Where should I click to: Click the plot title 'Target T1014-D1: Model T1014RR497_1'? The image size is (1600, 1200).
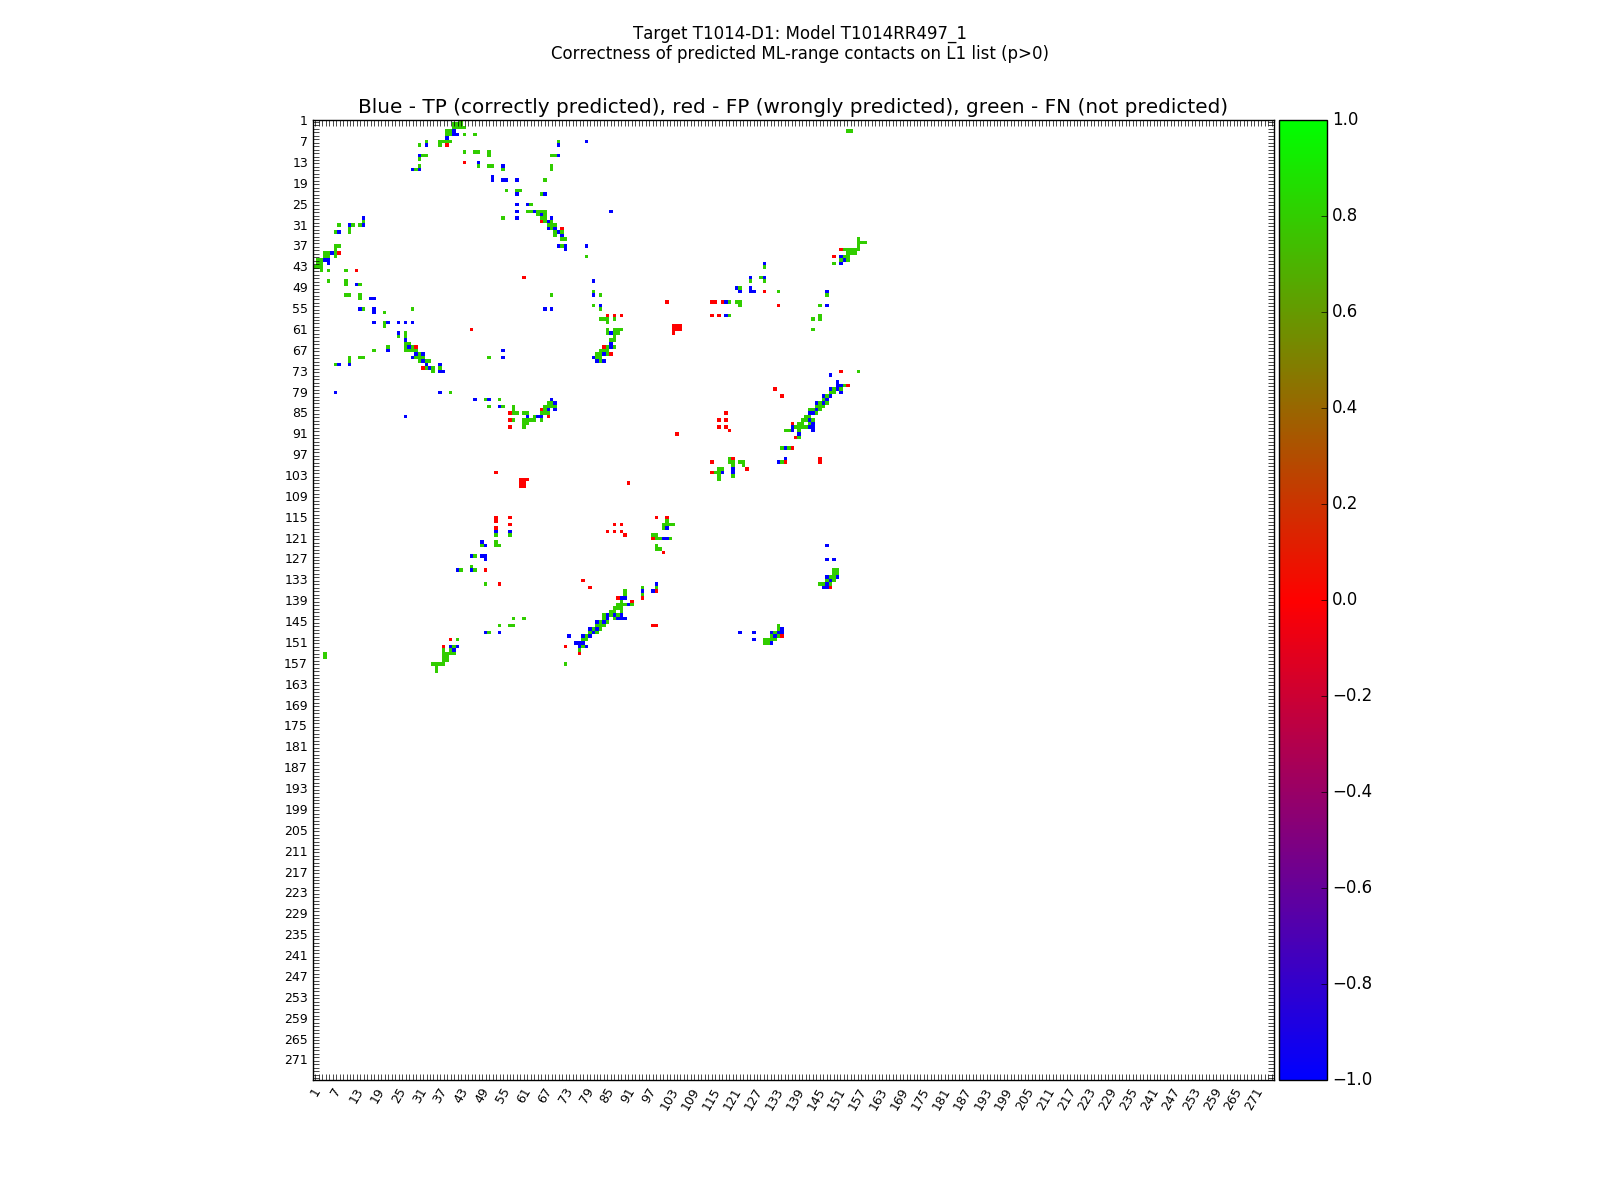pos(799,33)
